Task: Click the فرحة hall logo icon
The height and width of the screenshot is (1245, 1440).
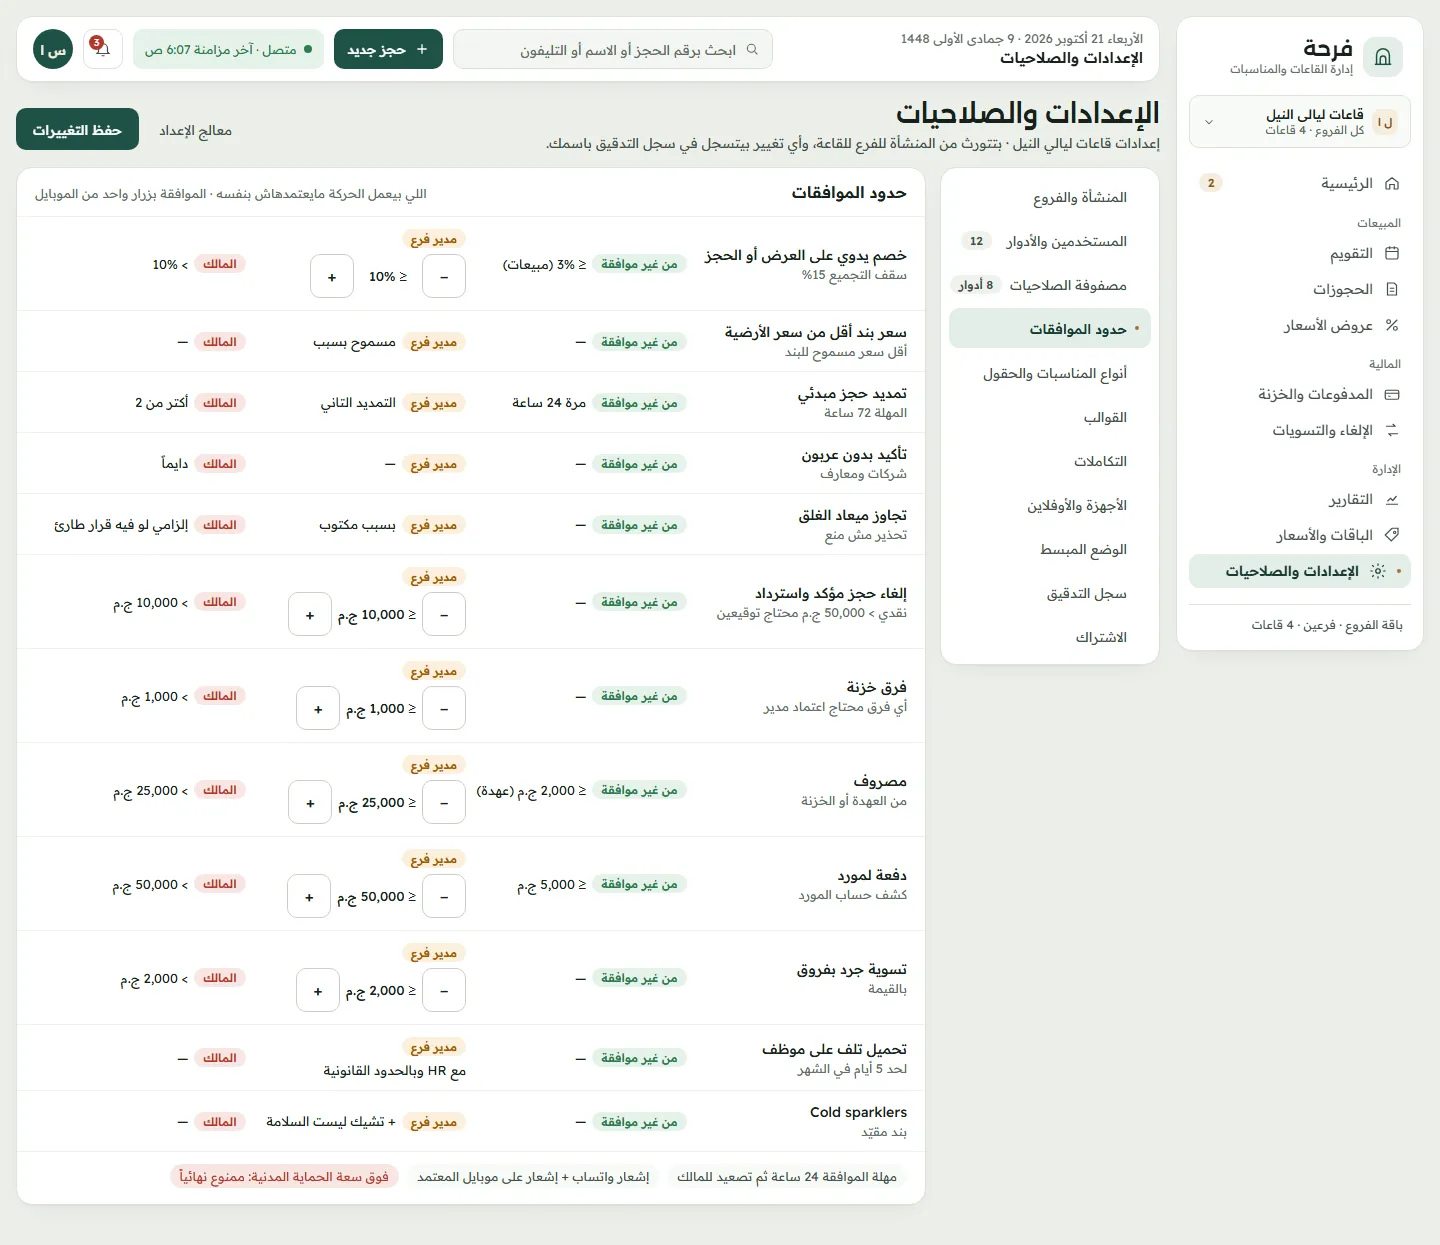Action: coord(1383,57)
